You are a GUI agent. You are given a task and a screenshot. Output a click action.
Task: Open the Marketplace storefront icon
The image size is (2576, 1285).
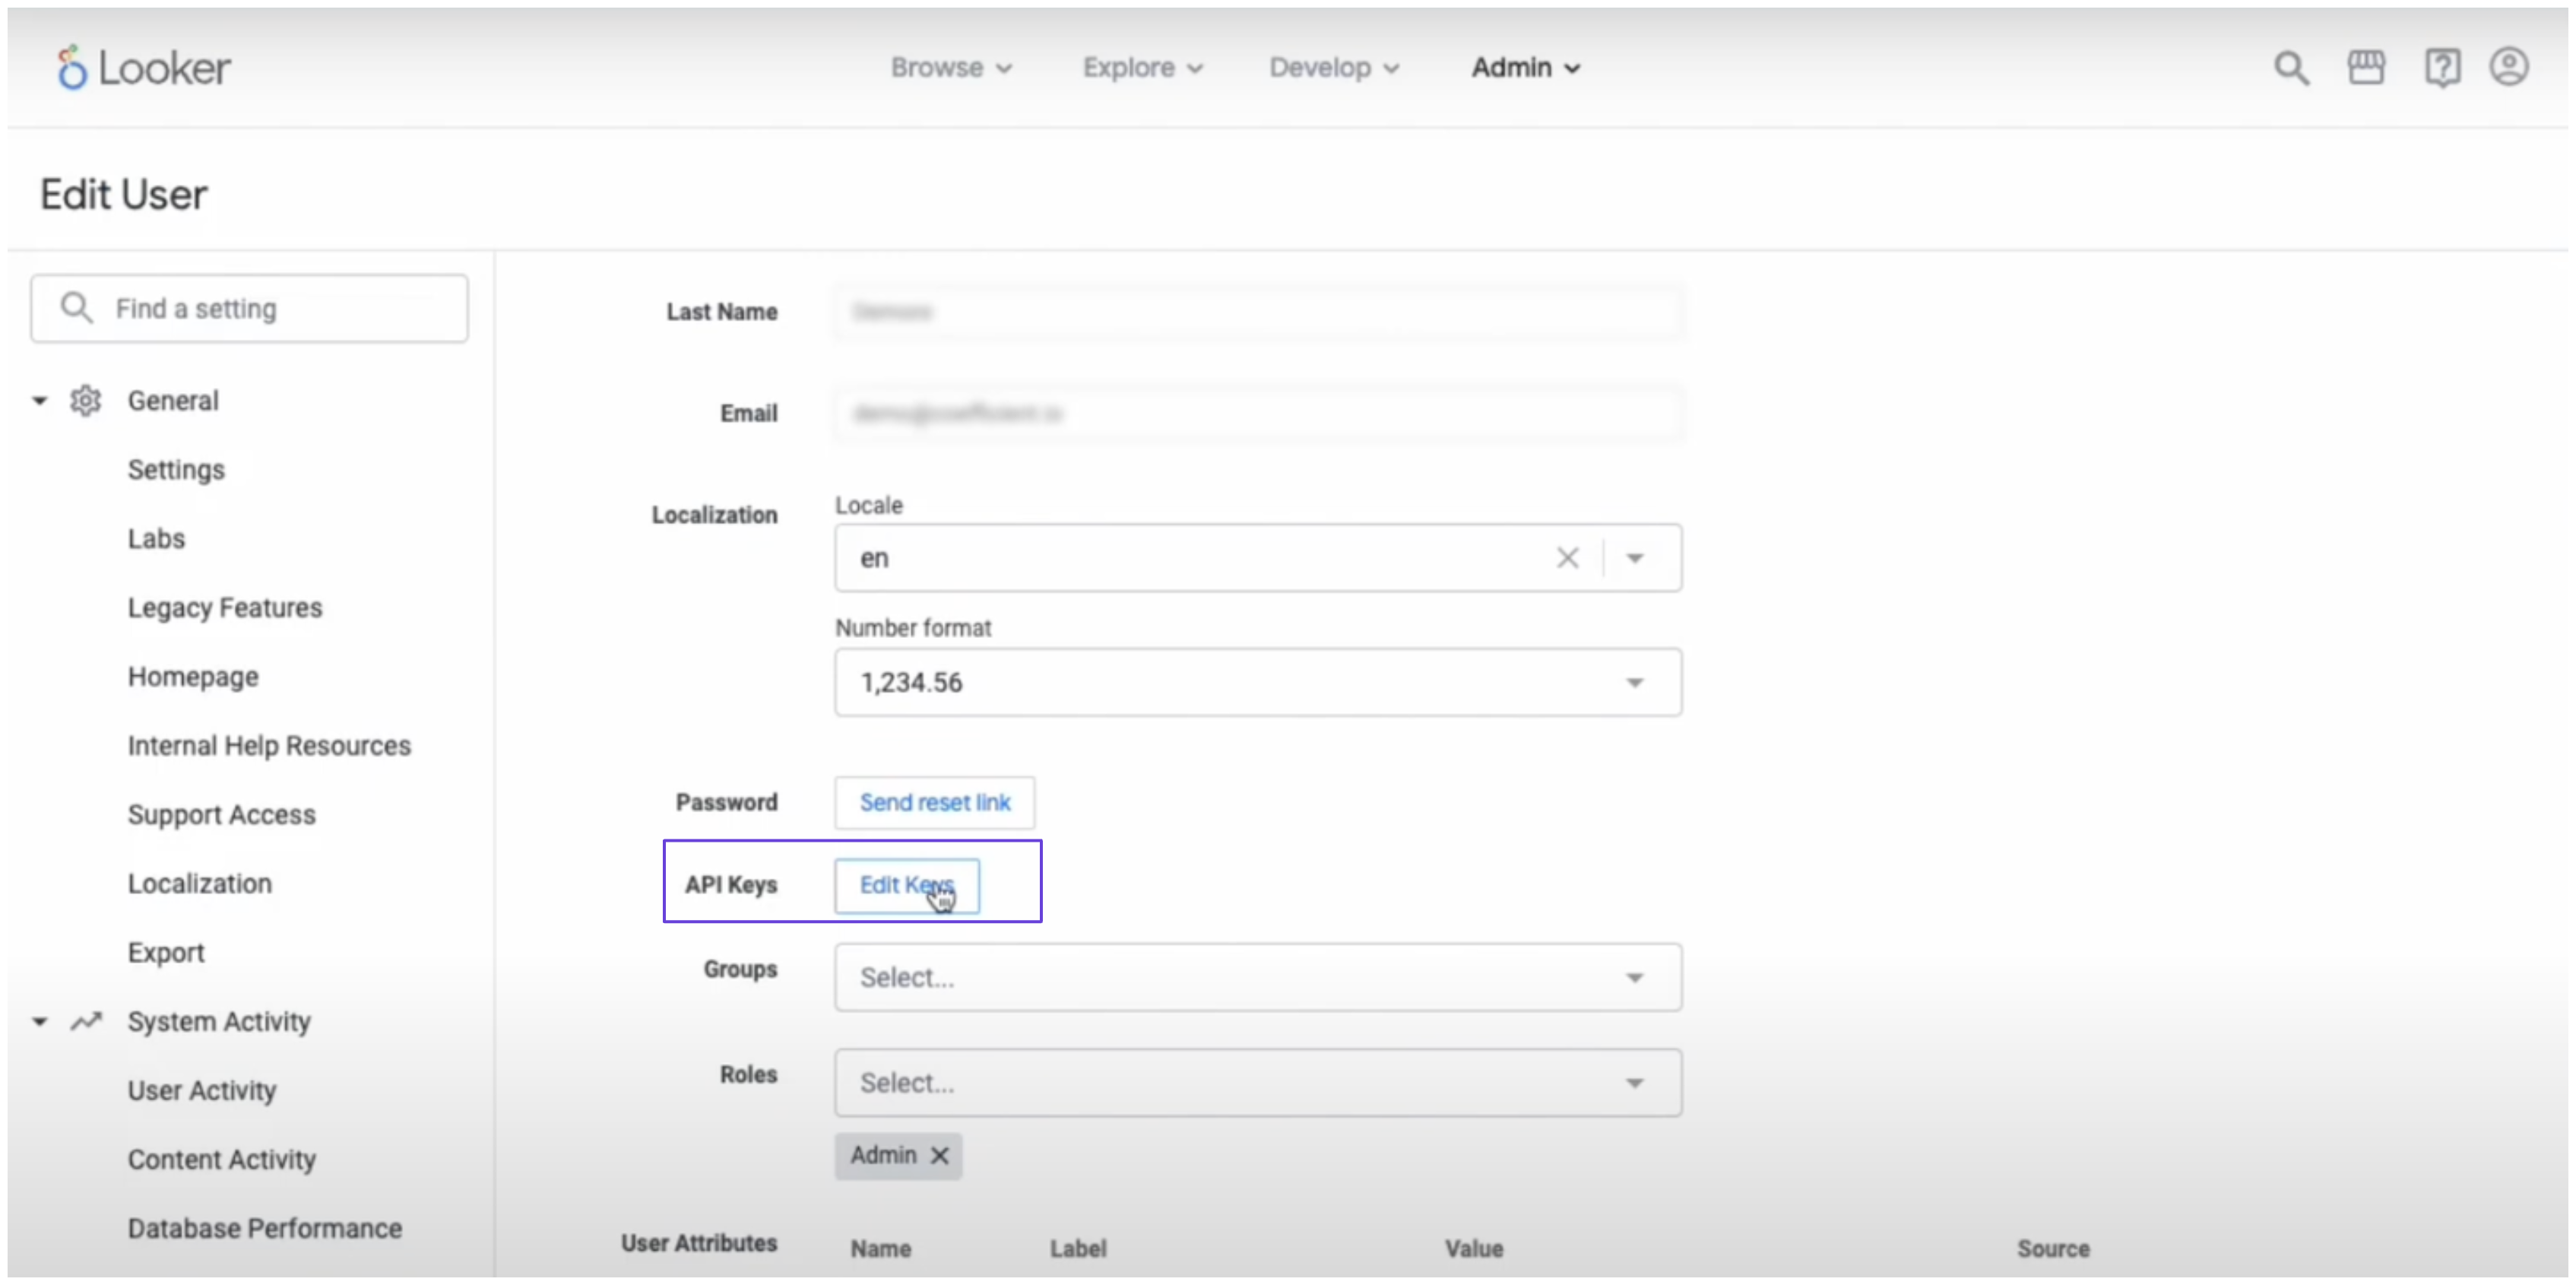tap(2366, 68)
